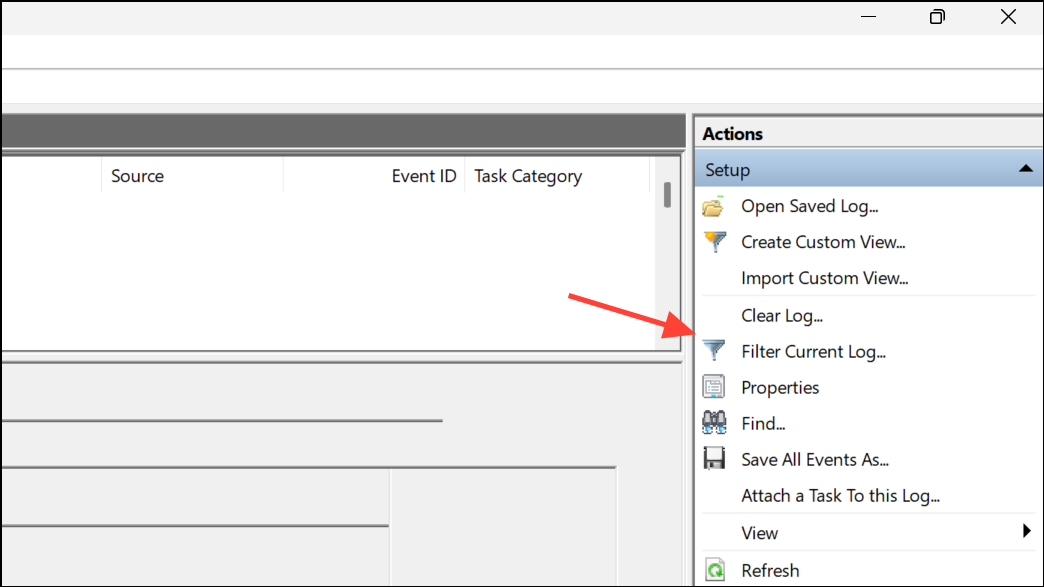The width and height of the screenshot is (1044, 587).
Task: Click the Open Saved Log folder icon
Action: click(713, 207)
